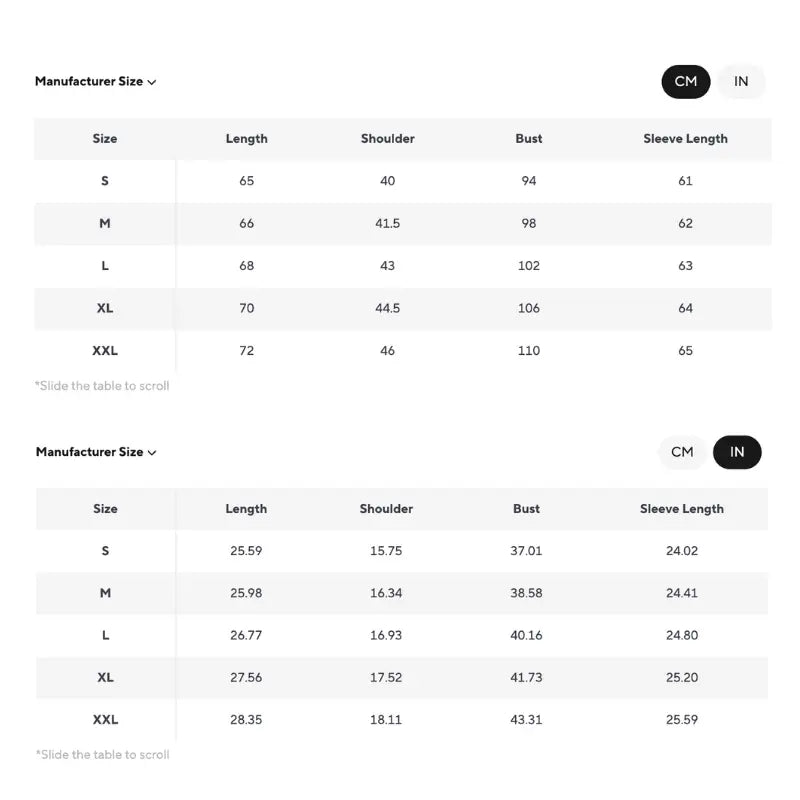
Task: Select the XL row in centimeter table
Action: 403,308
